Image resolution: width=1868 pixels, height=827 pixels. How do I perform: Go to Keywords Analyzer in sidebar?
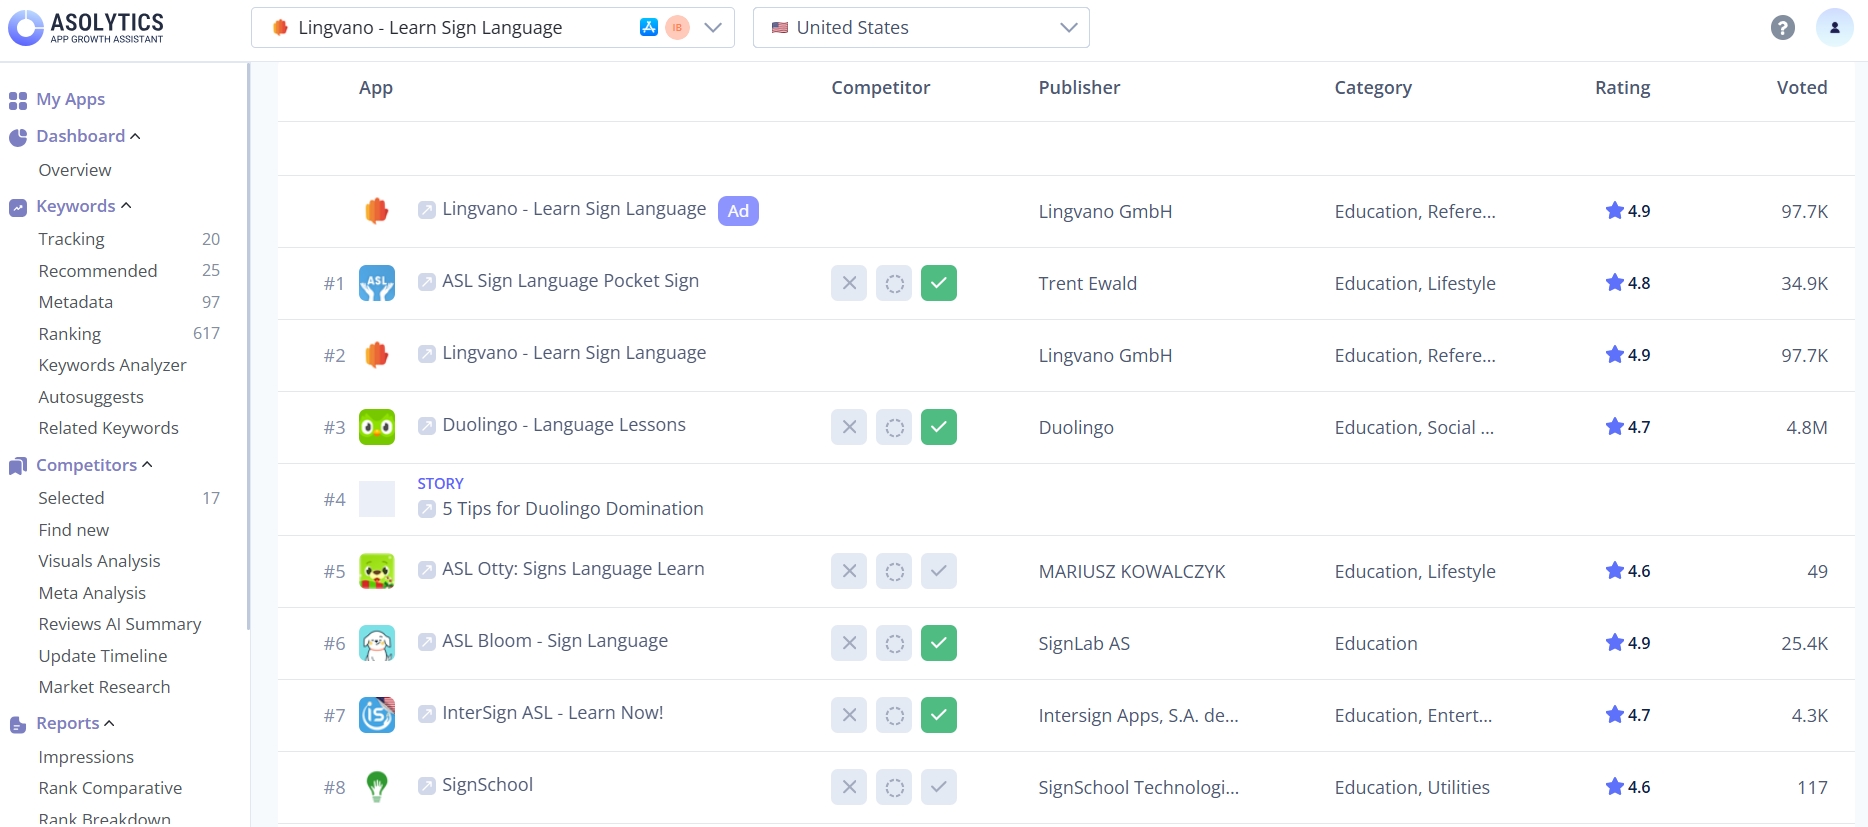click(x=112, y=365)
